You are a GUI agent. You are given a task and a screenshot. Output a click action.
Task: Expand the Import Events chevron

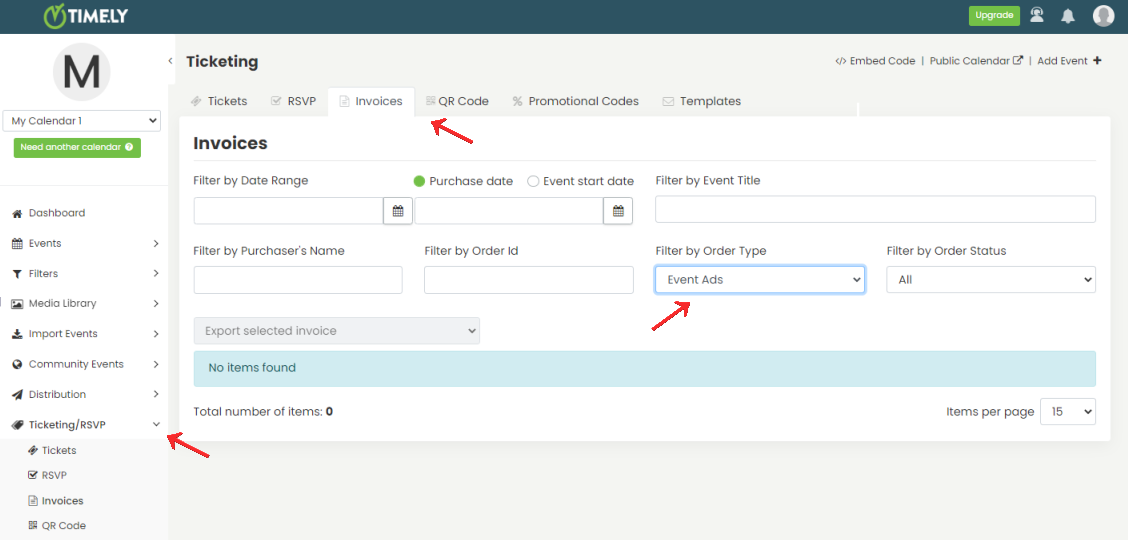(156, 334)
